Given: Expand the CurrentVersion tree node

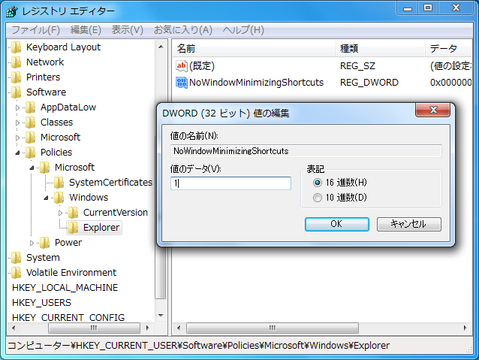Looking at the screenshot, I should tap(60, 213).
